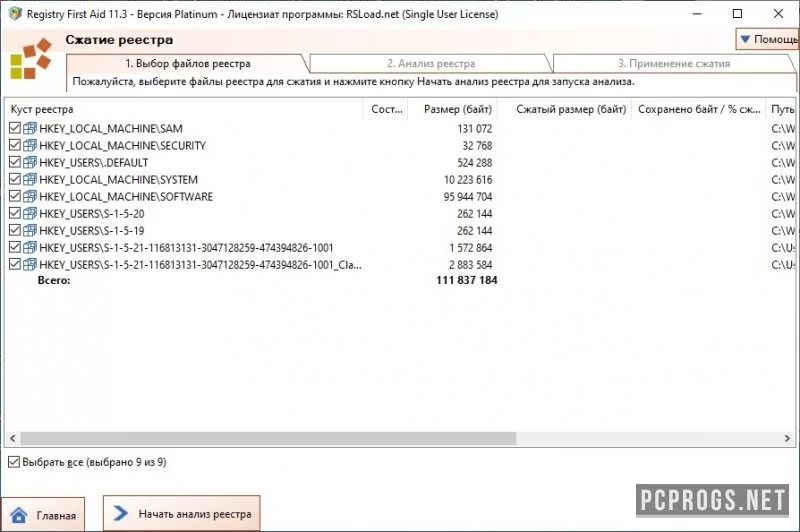Click the hive icon of HKEY_USERS\S-1-5-19
Image resolution: width=800 pixels, height=532 pixels.
click(x=30, y=231)
